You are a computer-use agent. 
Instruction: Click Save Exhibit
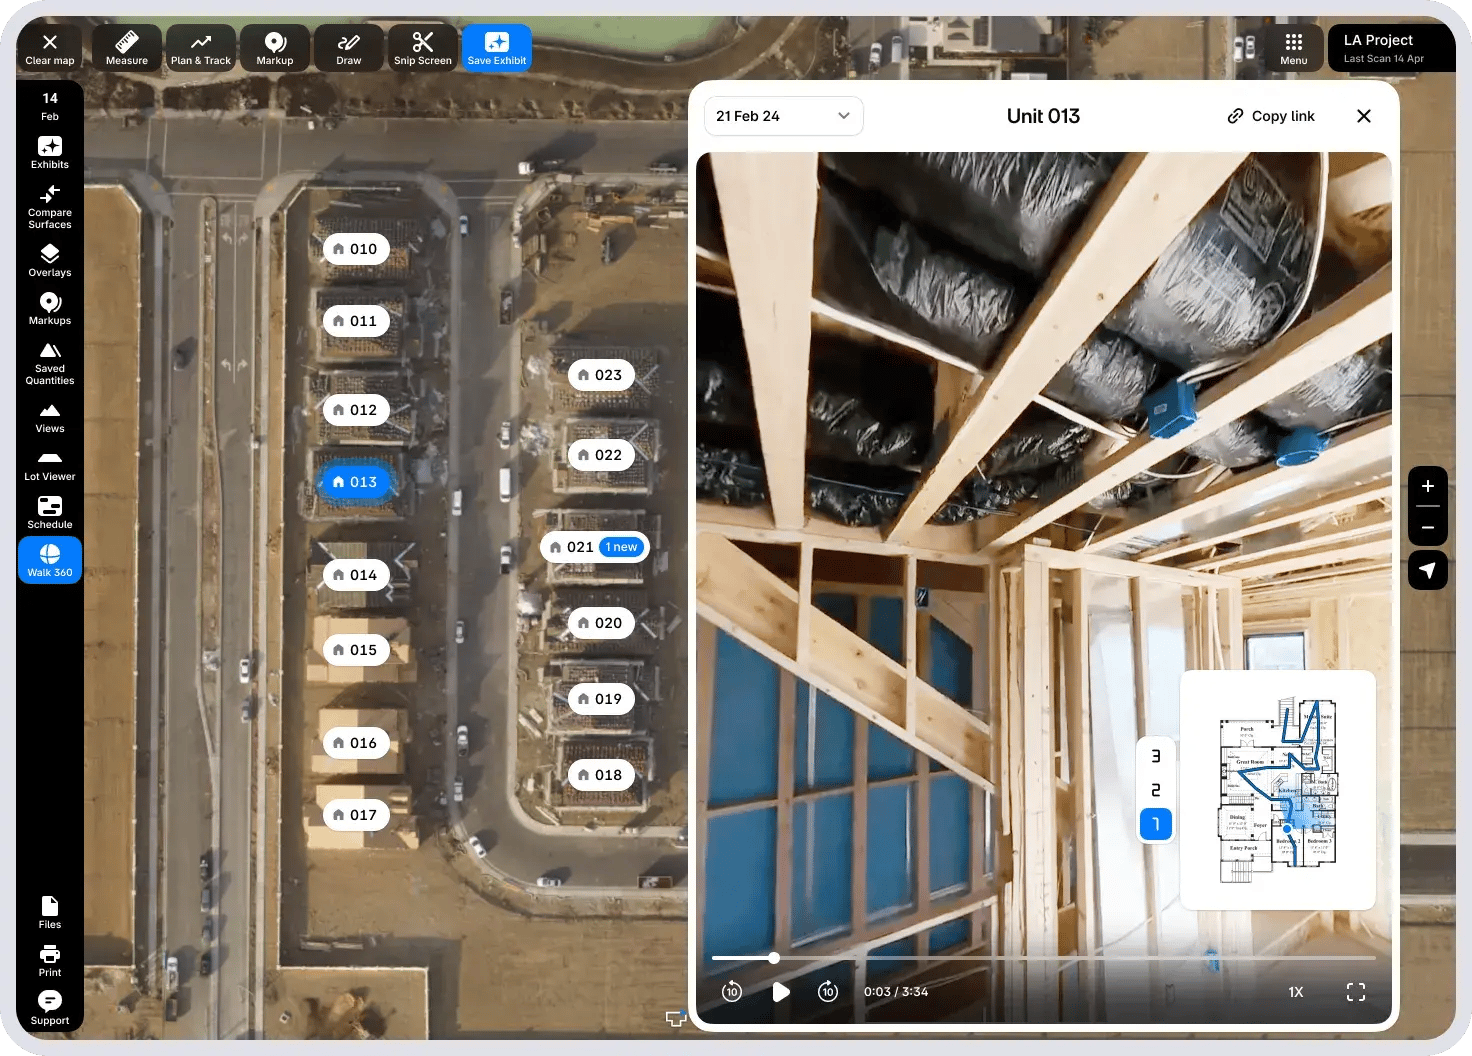point(497,47)
